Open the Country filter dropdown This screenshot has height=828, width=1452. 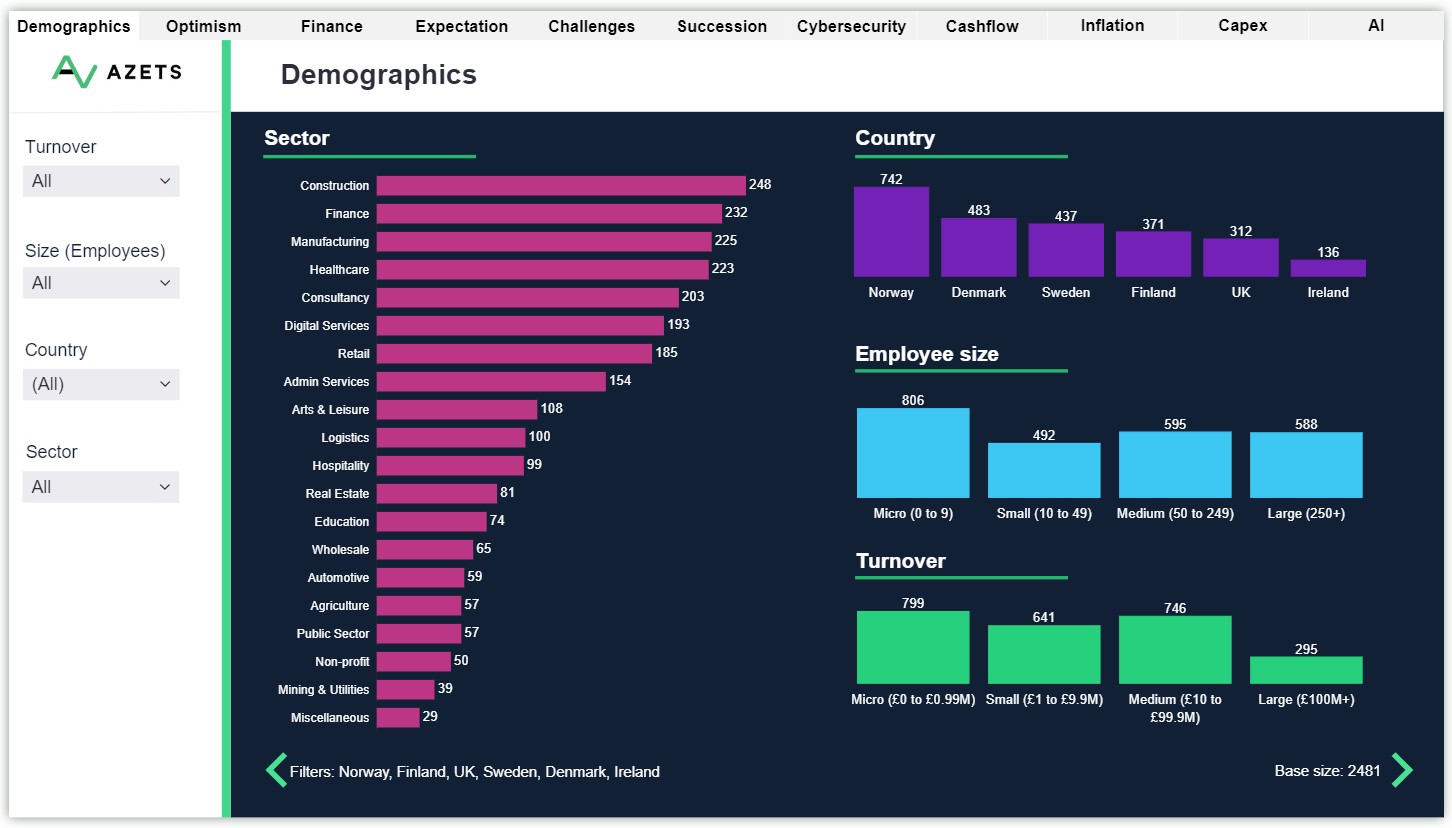[101, 384]
